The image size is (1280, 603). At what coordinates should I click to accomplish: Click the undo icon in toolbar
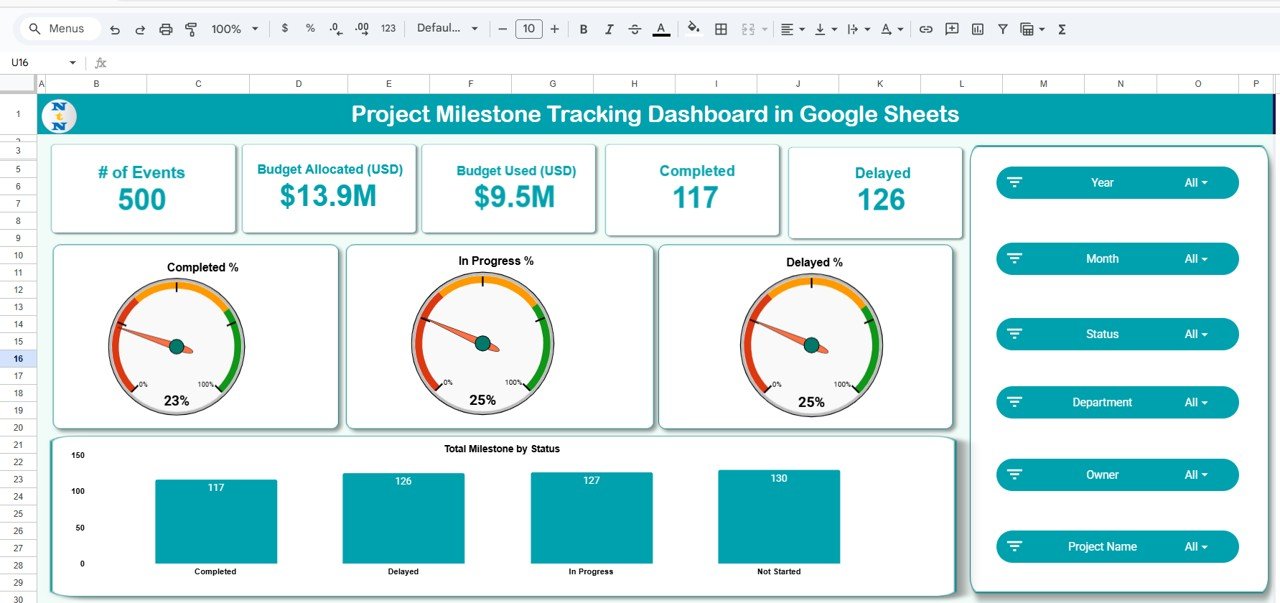115,29
